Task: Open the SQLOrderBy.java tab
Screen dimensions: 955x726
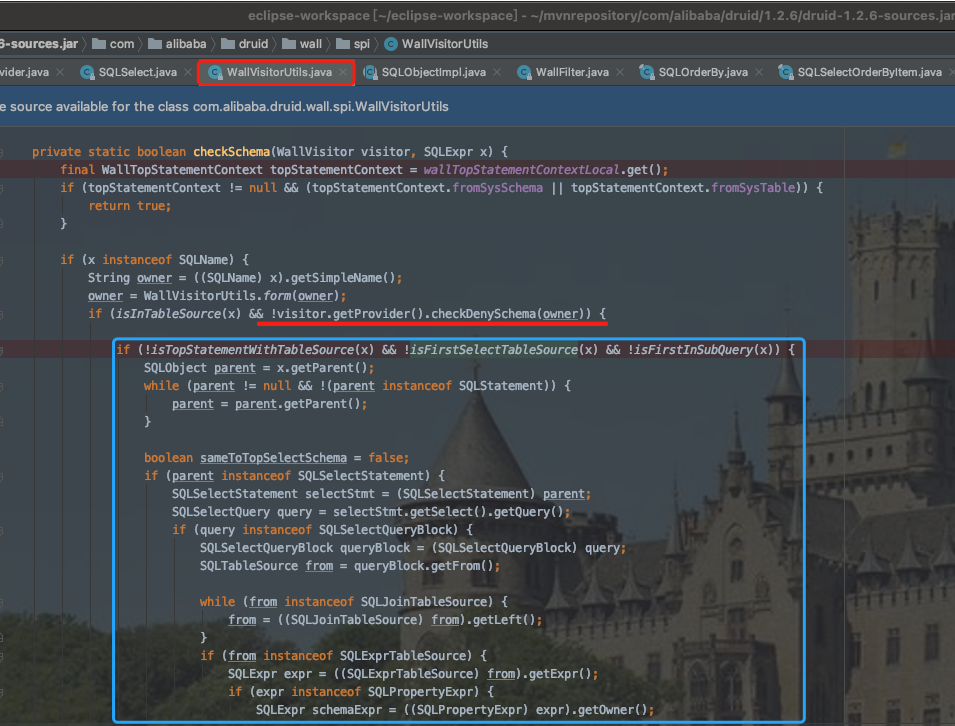Action: [703, 72]
